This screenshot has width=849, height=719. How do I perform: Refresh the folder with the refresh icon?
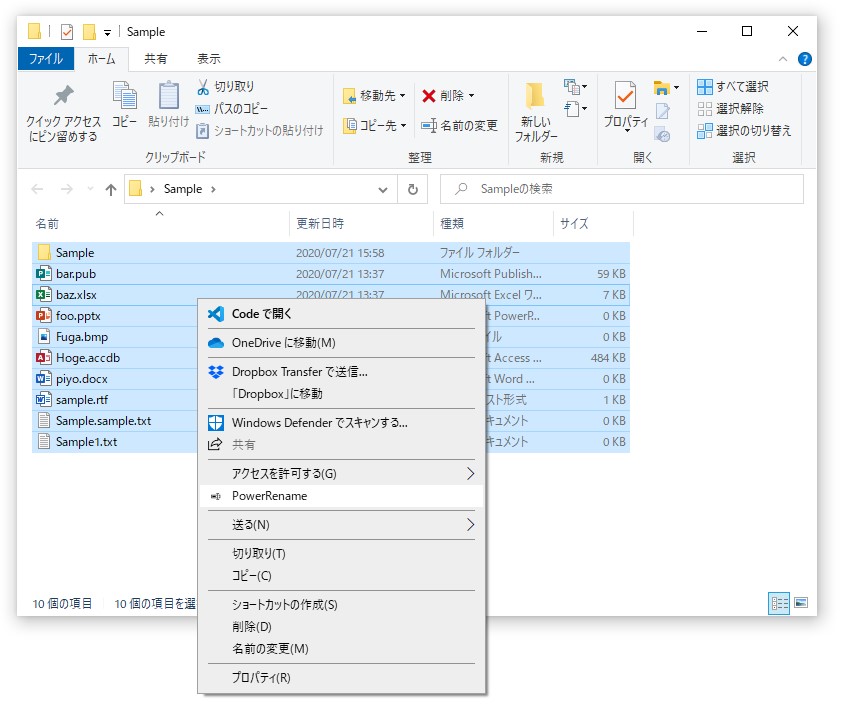click(412, 189)
